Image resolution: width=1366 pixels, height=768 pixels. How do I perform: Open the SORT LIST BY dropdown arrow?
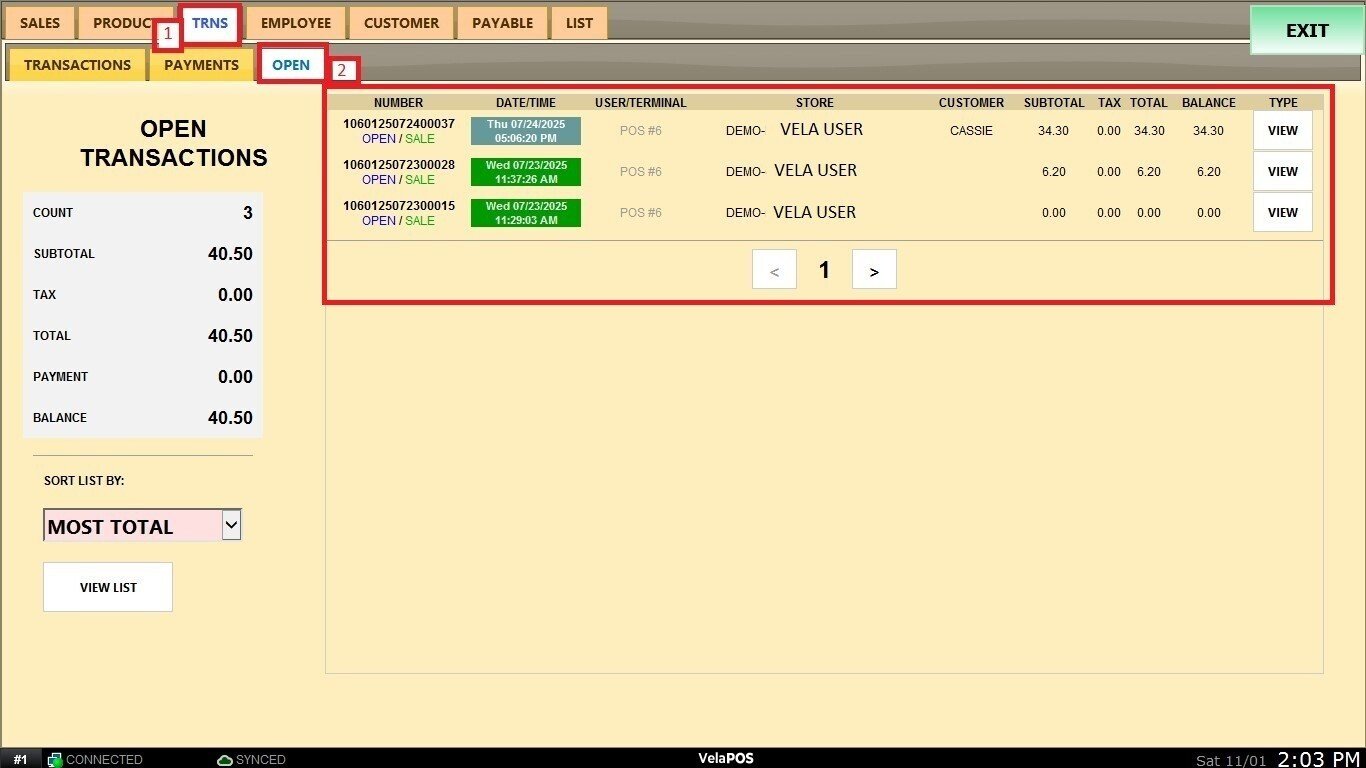231,524
